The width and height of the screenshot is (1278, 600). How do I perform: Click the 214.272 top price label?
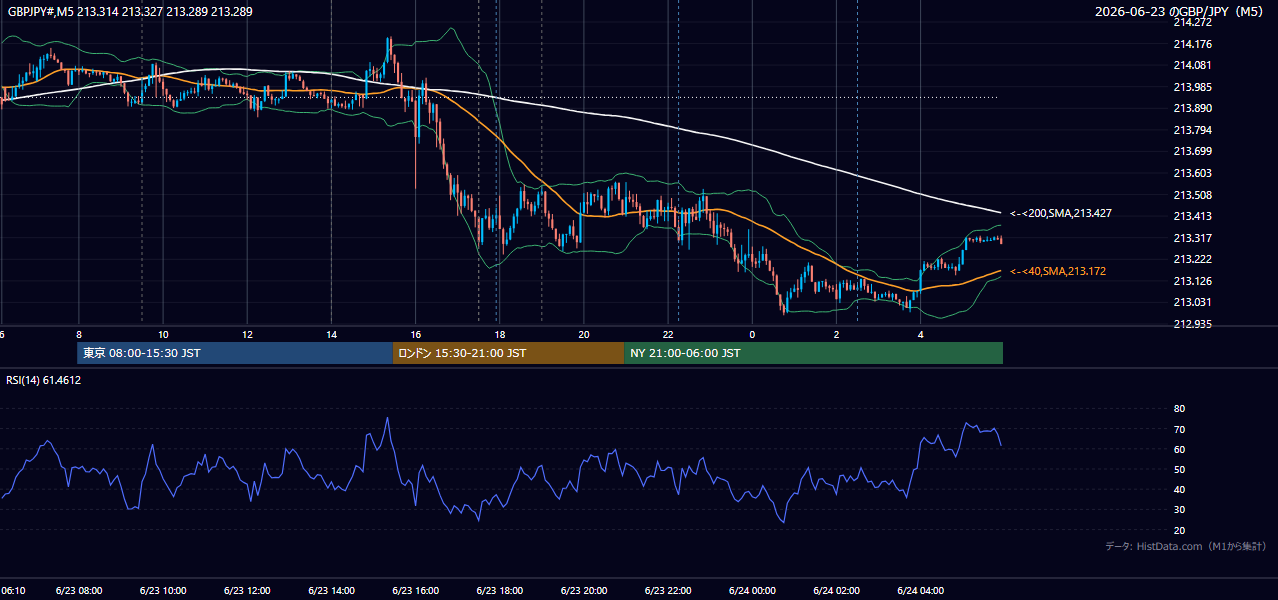point(1192,22)
